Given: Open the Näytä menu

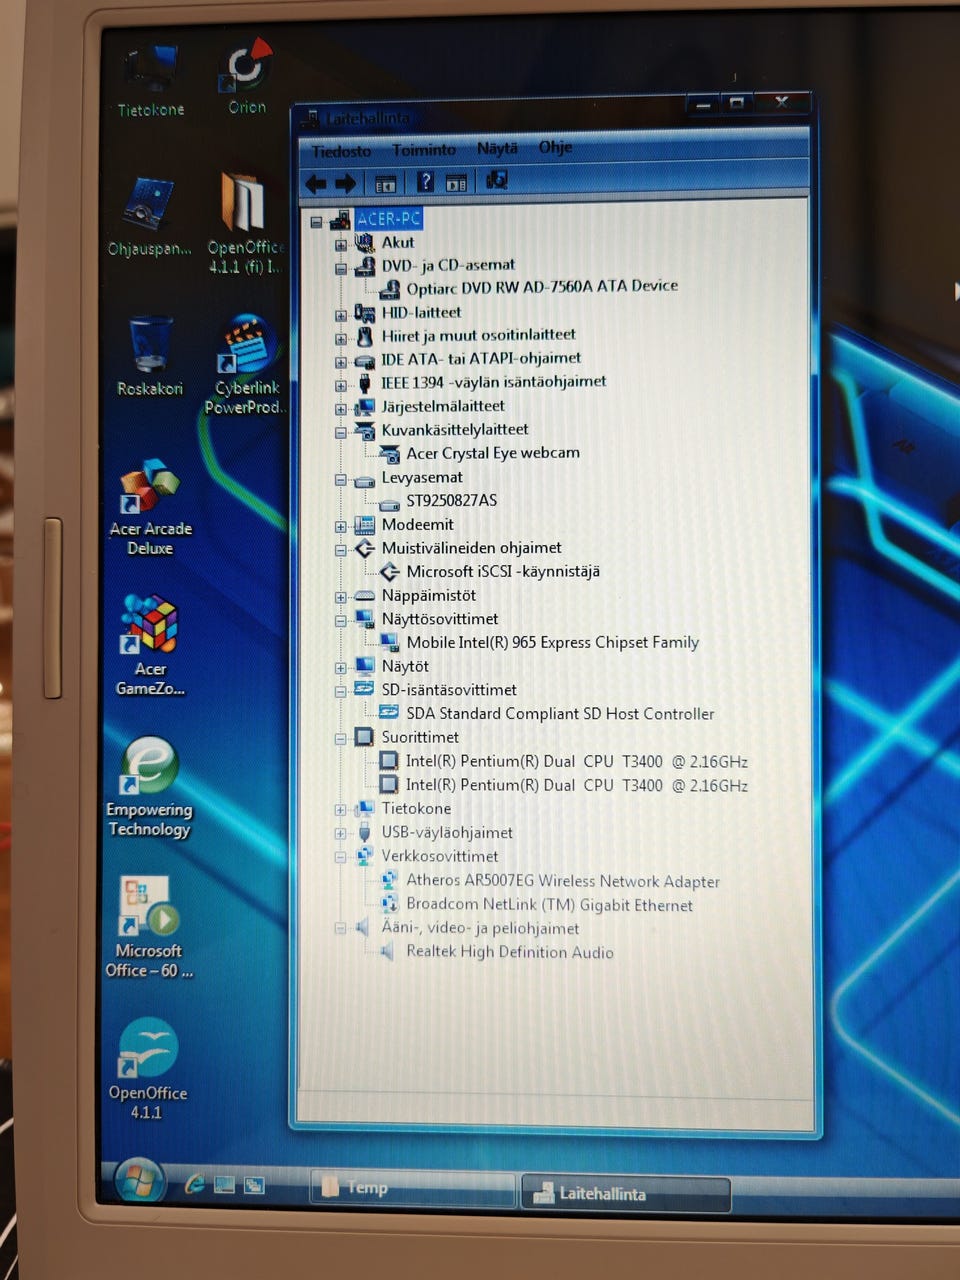Looking at the screenshot, I should click(497, 148).
